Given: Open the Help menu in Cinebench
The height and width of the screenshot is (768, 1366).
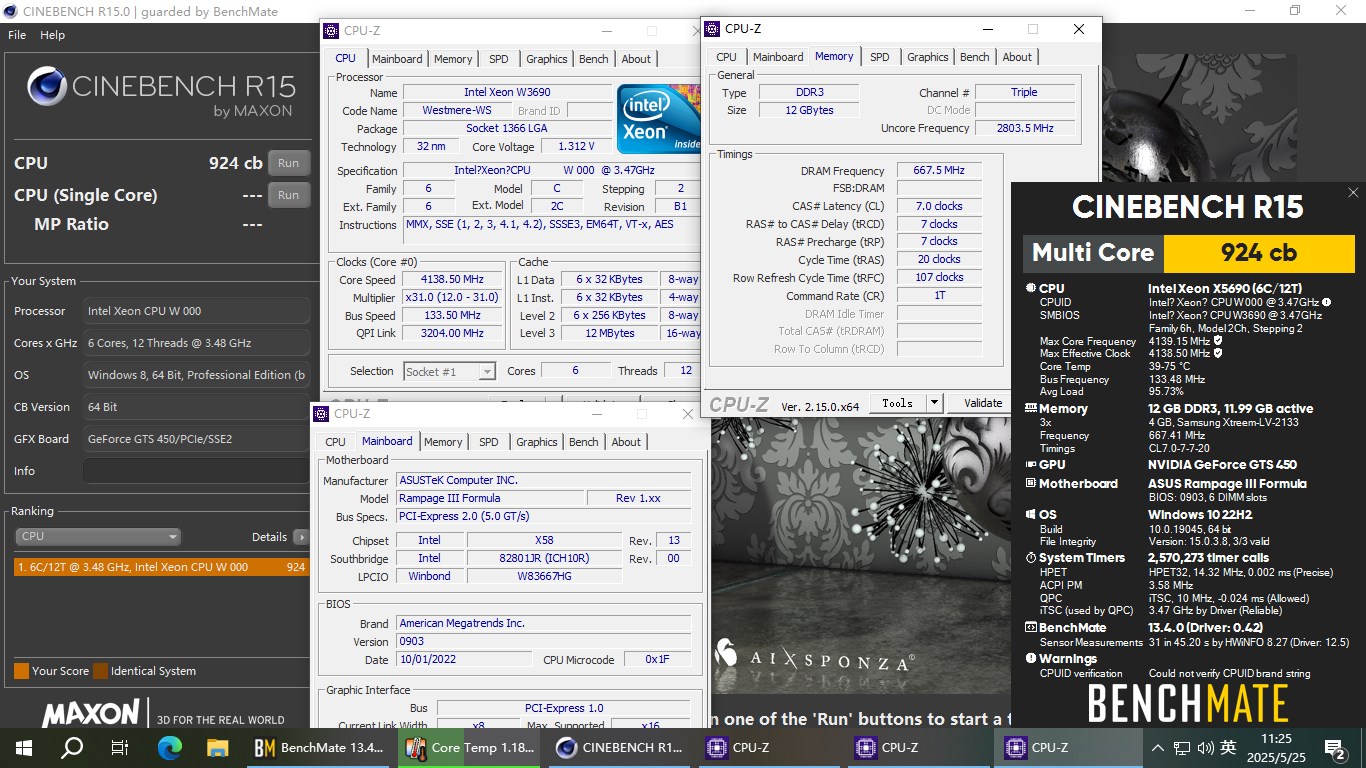Looking at the screenshot, I should (x=52, y=35).
